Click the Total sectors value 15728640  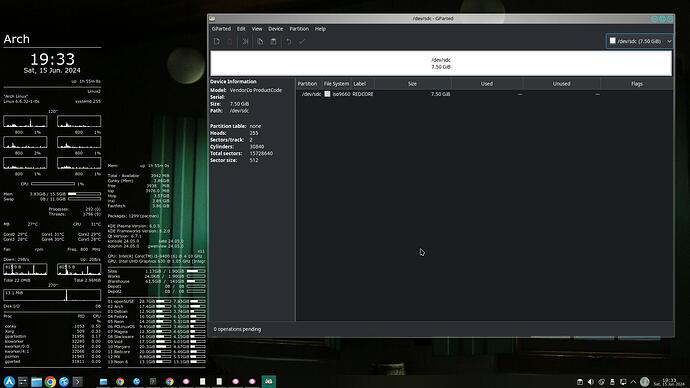coord(261,154)
